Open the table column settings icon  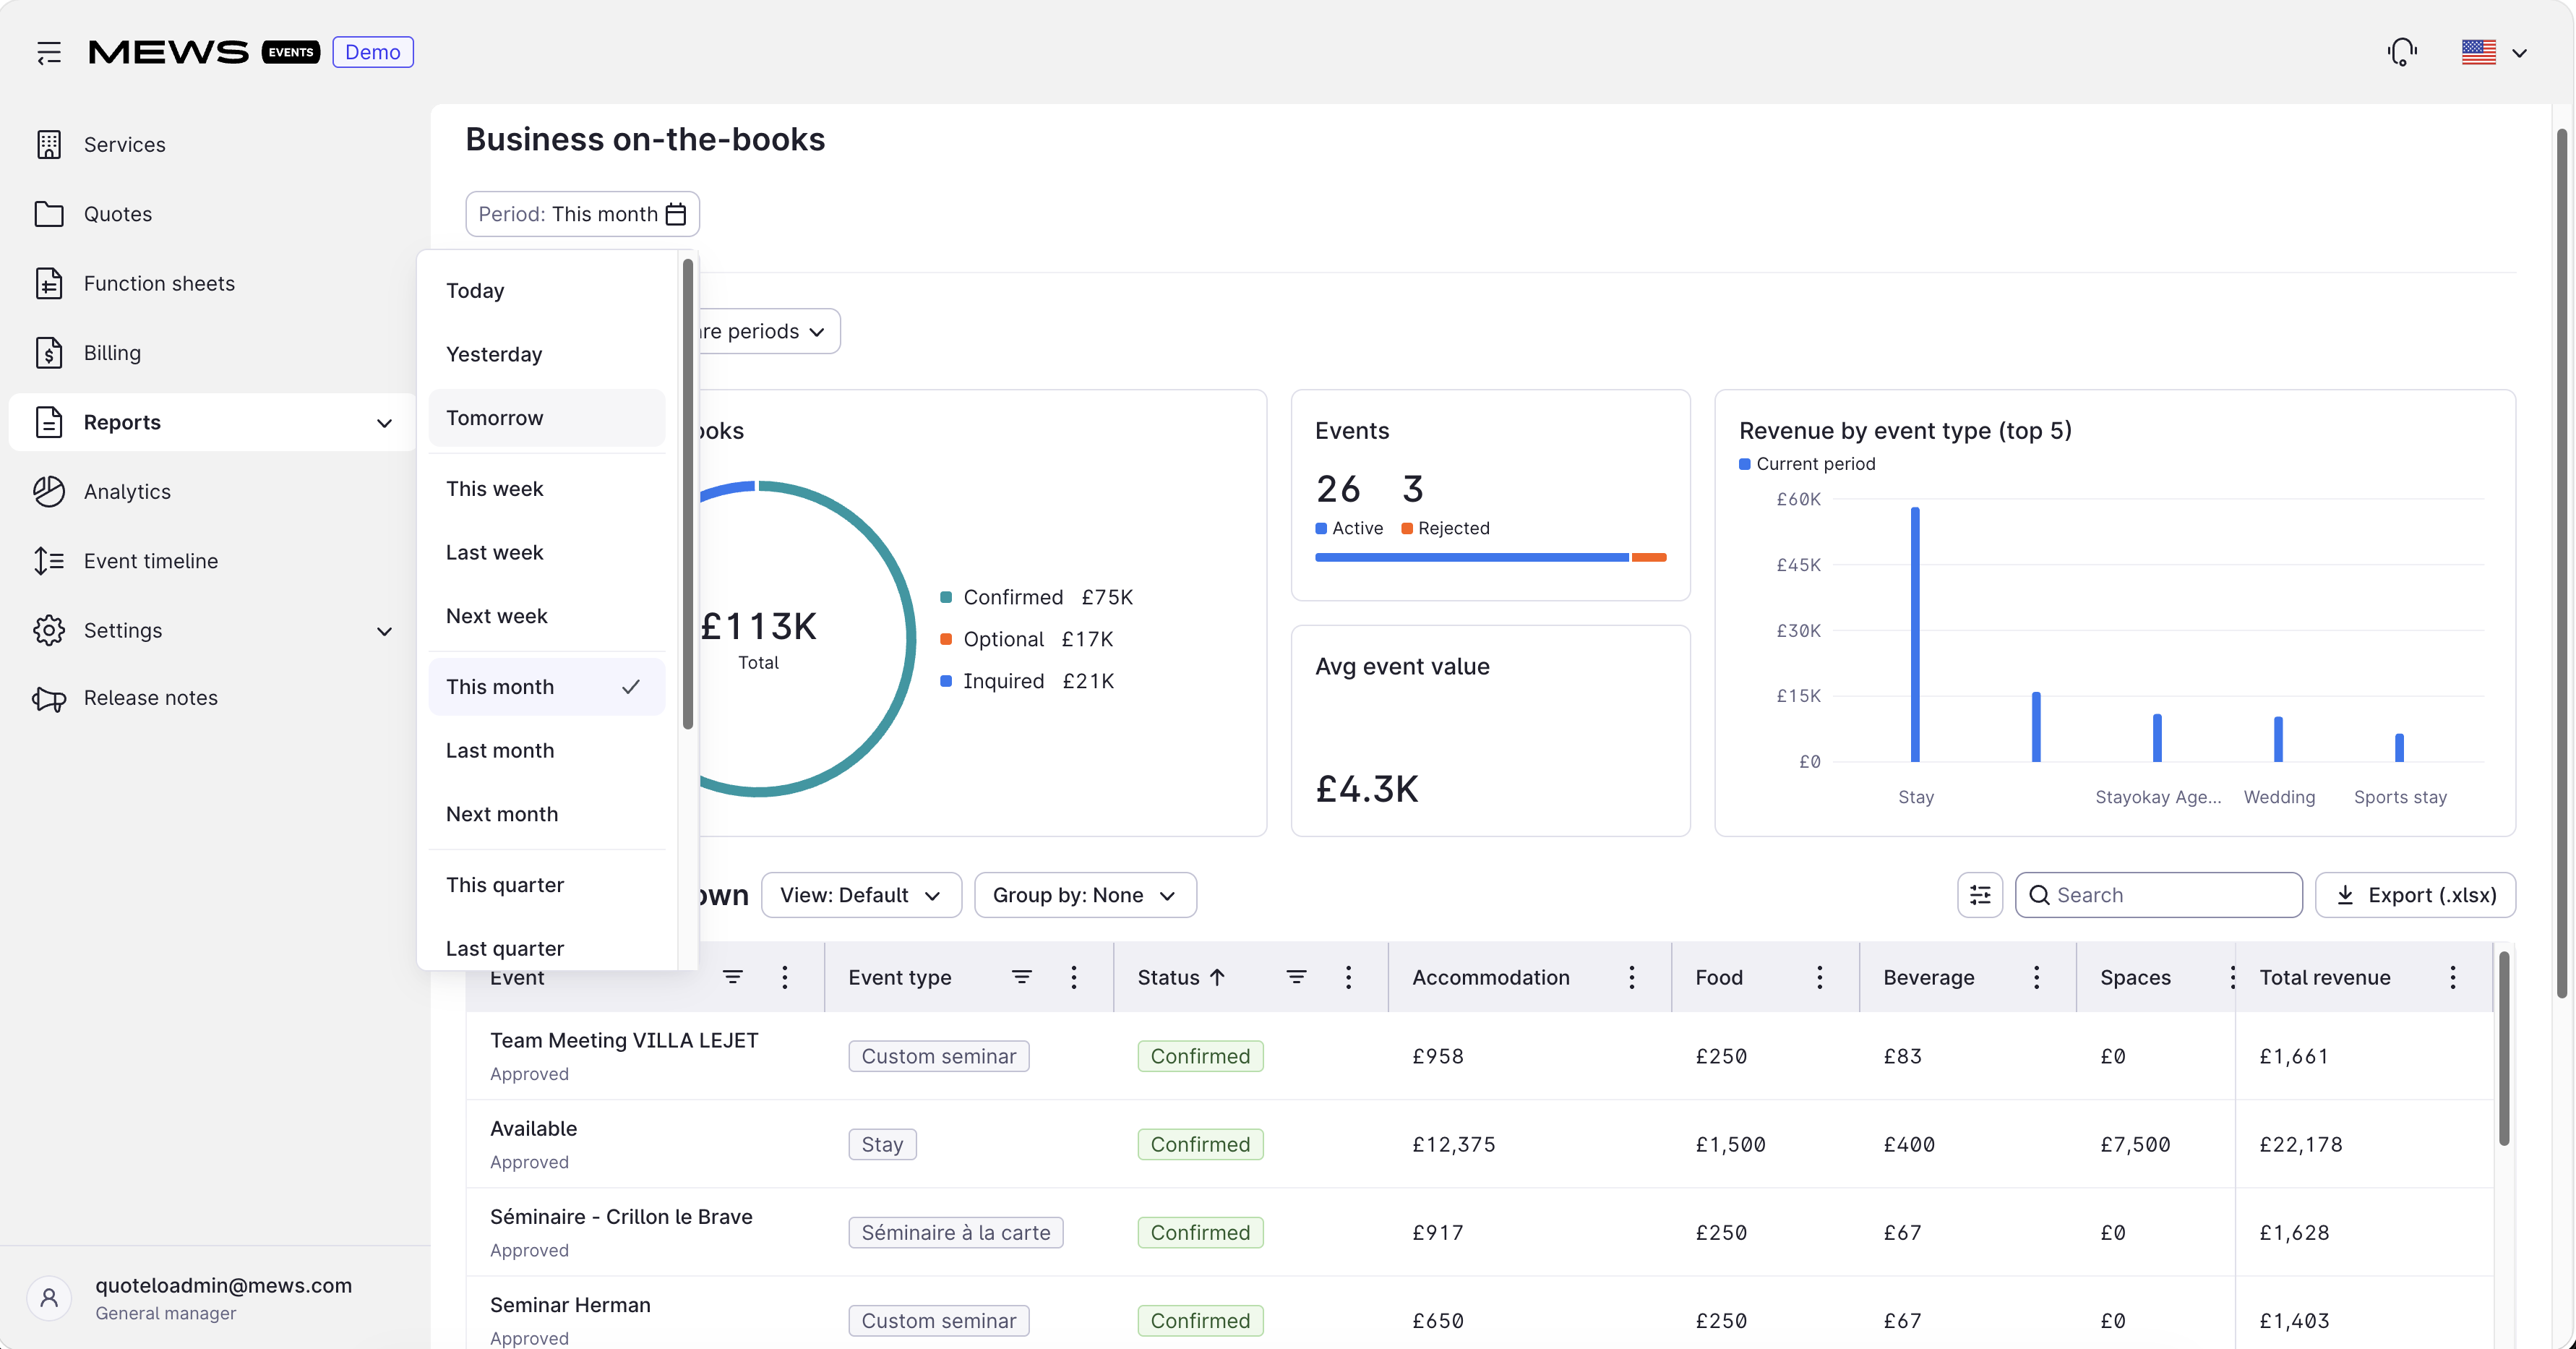1980,895
